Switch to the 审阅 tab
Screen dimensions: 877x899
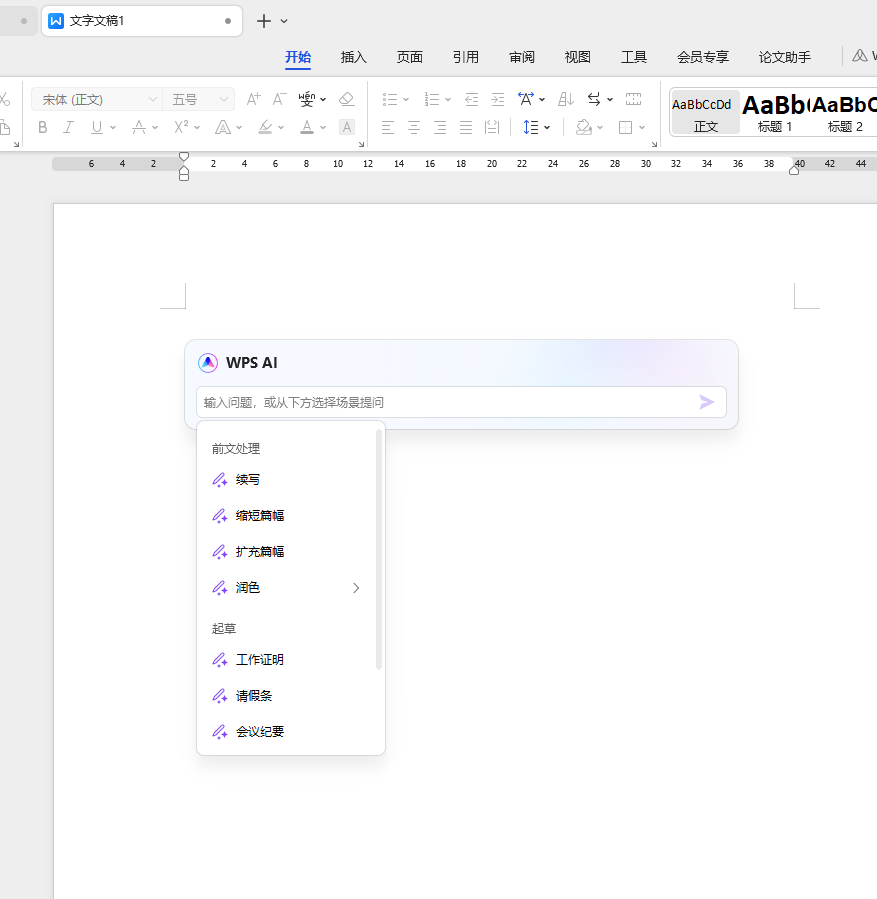coord(522,57)
